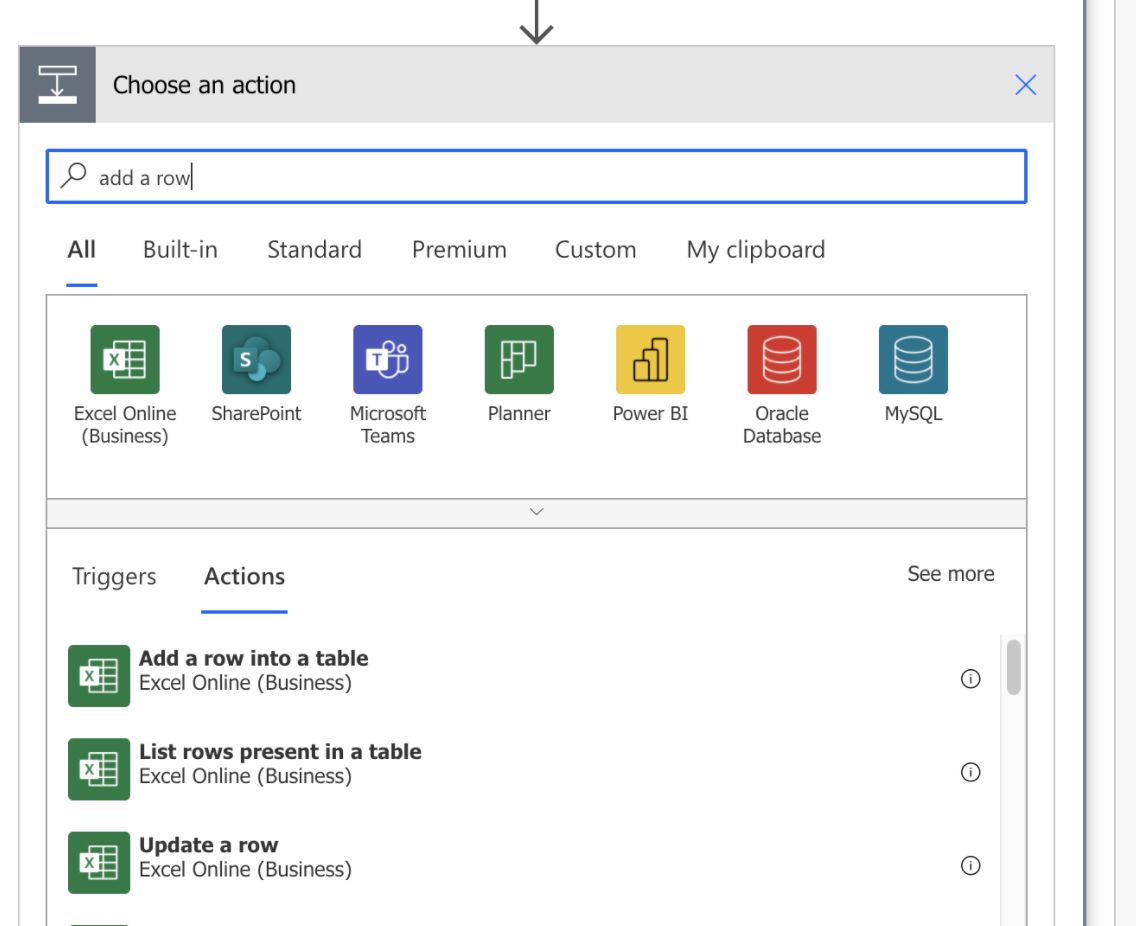The image size is (1136, 926).
Task: Open the My clipboard tab
Action: (x=756, y=250)
